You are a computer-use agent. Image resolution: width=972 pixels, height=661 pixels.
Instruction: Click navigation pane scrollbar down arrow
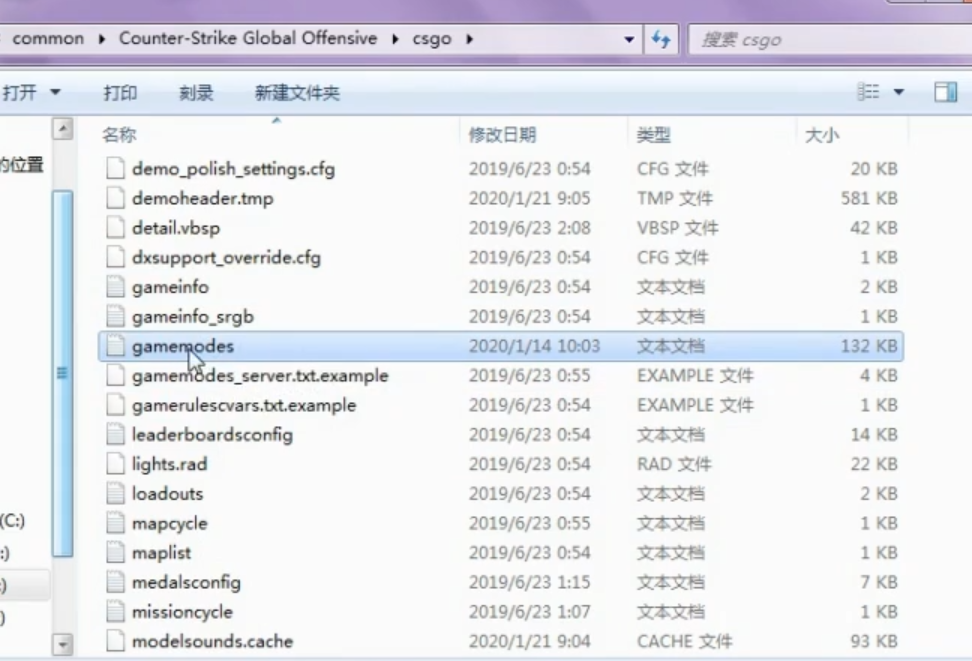(x=62, y=645)
